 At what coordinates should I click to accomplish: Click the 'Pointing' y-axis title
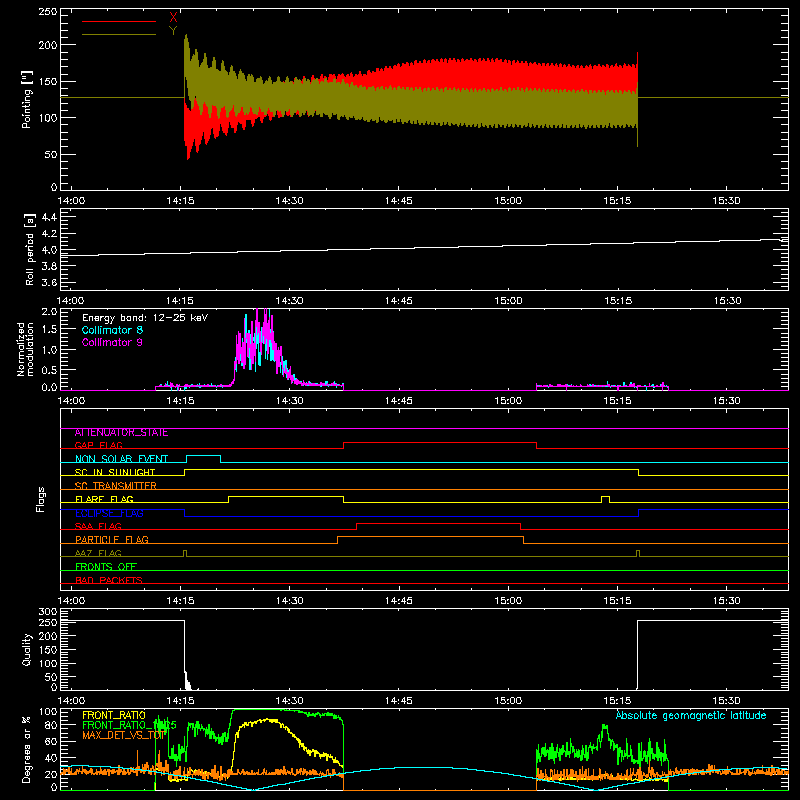(26, 99)
